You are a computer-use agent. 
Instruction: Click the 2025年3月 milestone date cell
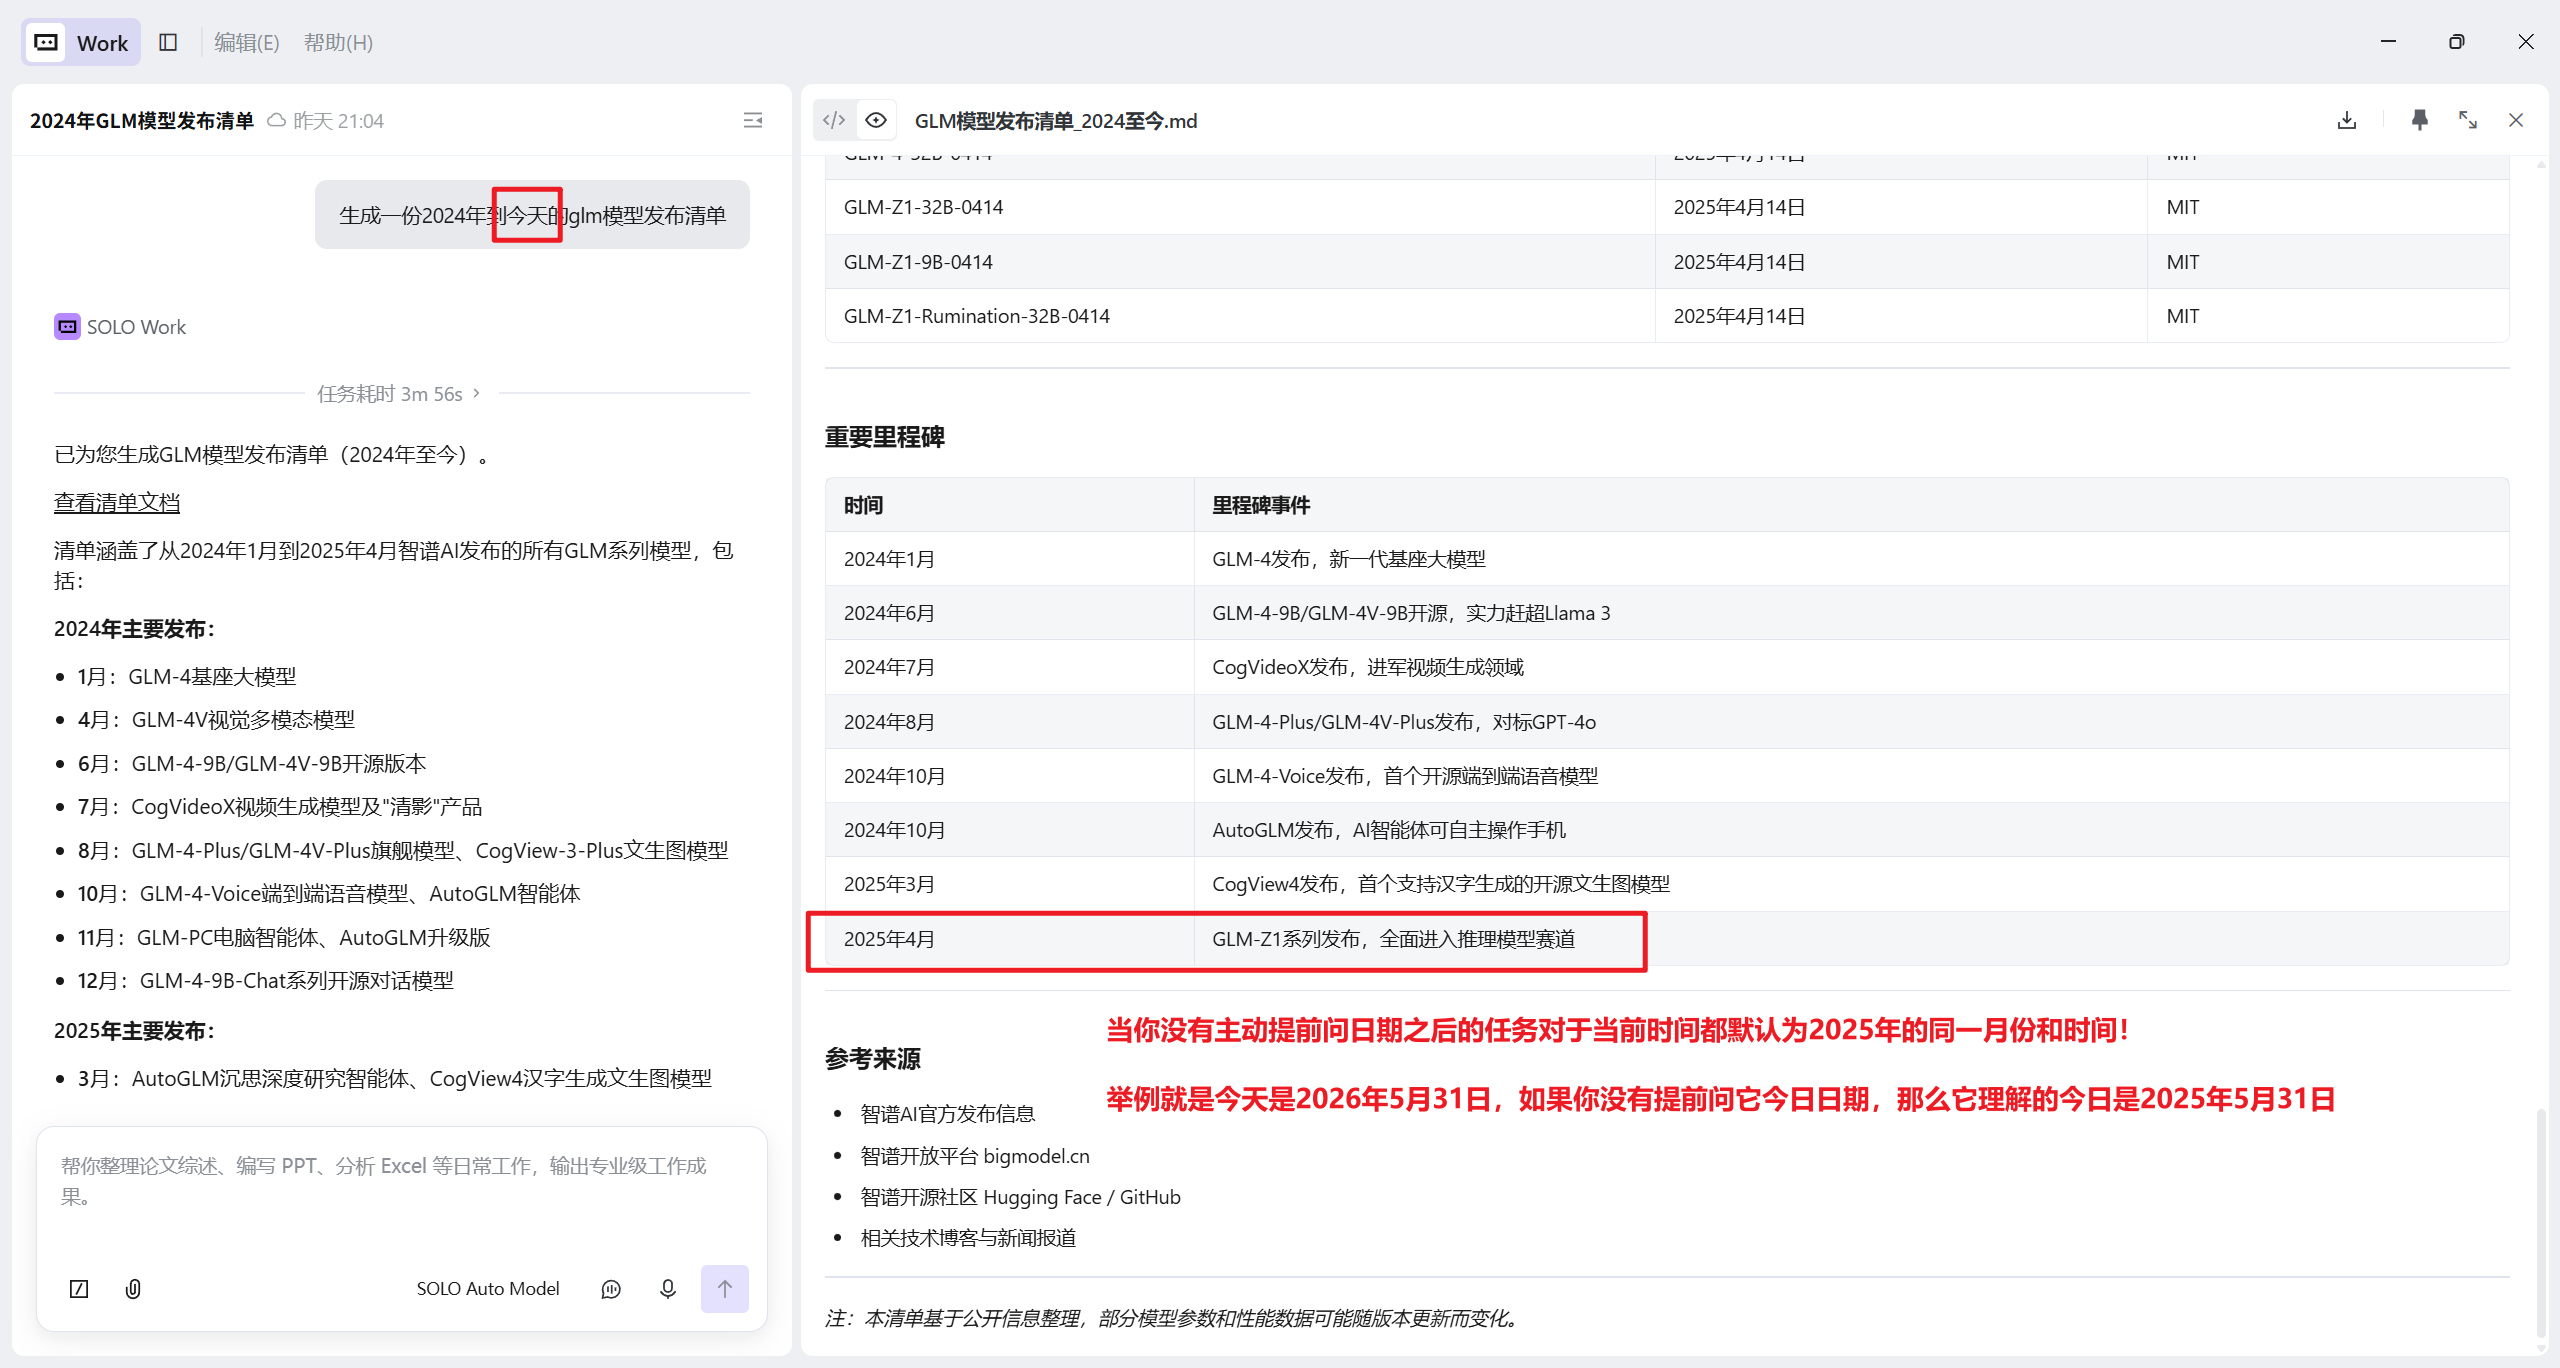1010,884
